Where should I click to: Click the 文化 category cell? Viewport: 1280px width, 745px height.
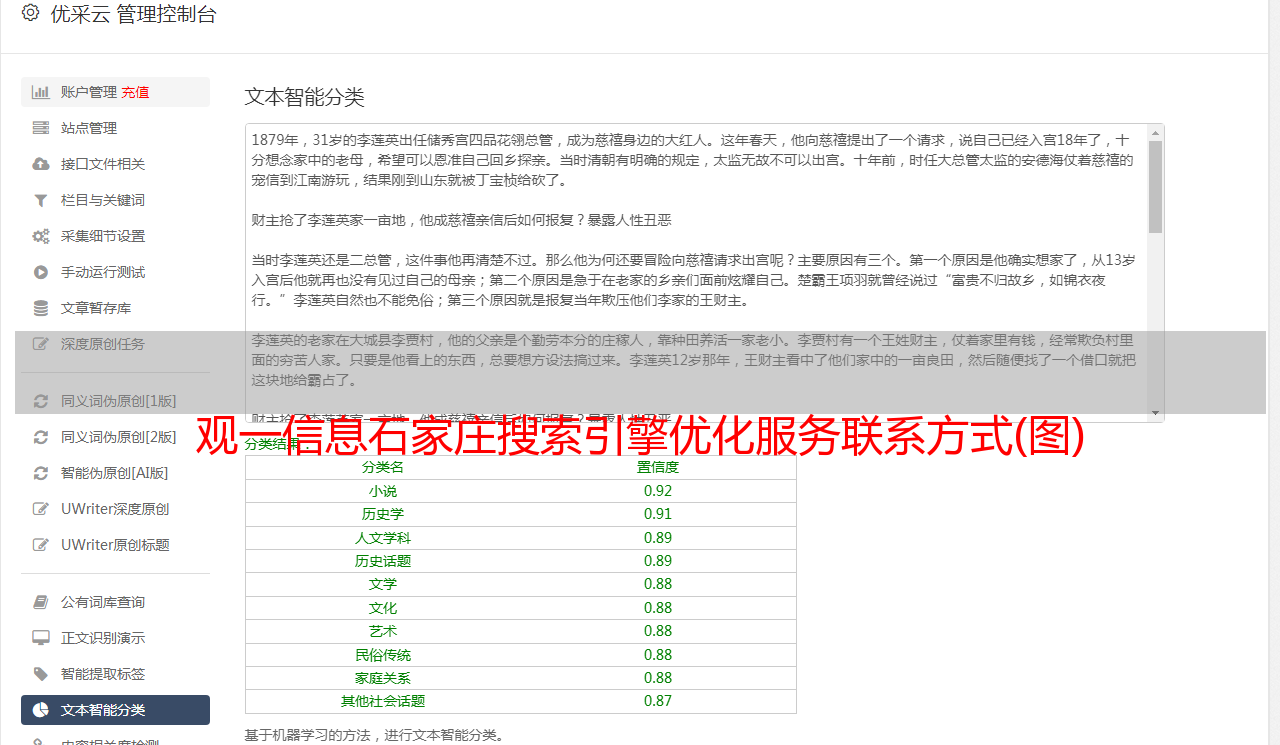click(x=383, y=608)
